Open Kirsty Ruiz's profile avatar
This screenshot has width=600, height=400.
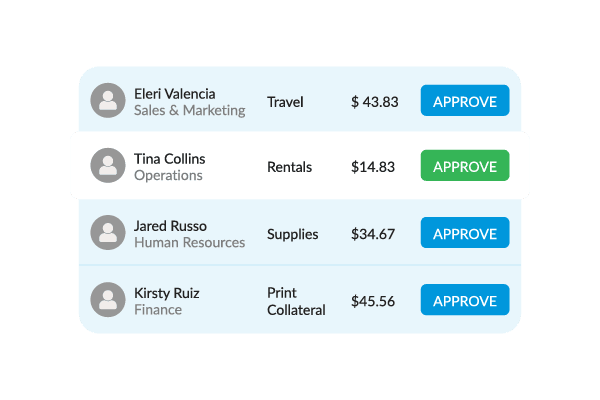point(107,300)
